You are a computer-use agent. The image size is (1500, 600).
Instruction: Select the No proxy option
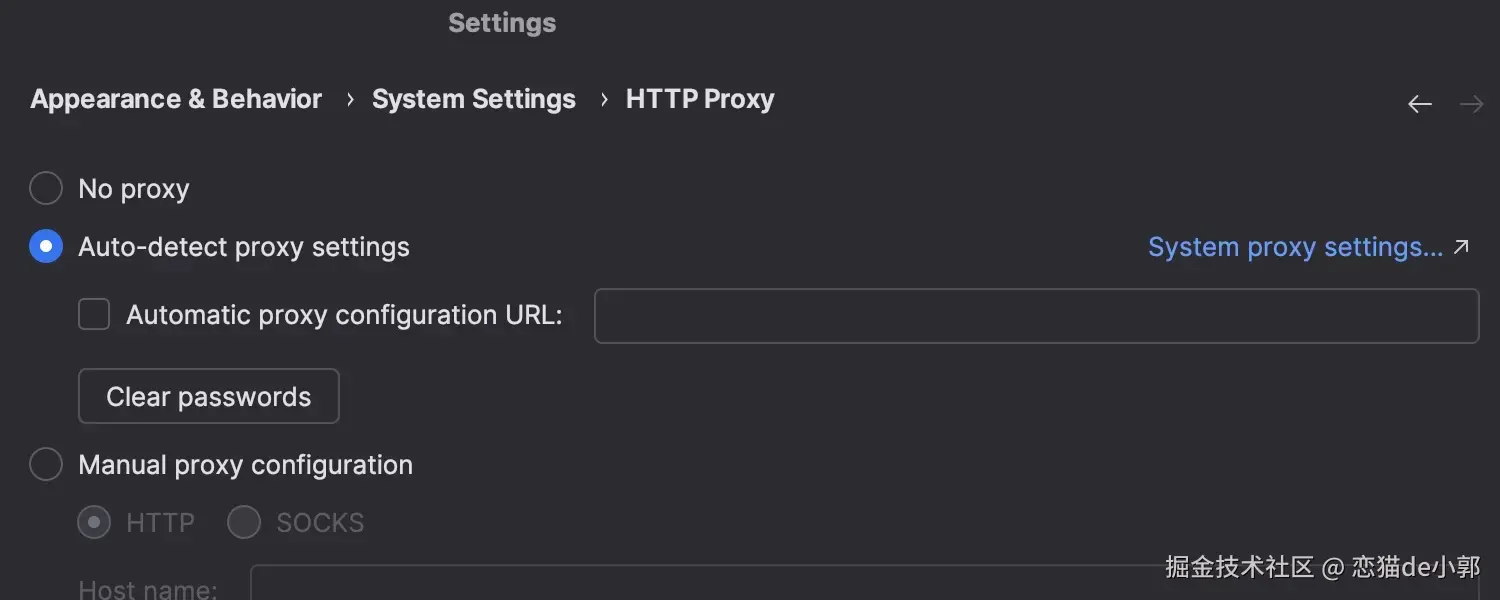46,189
